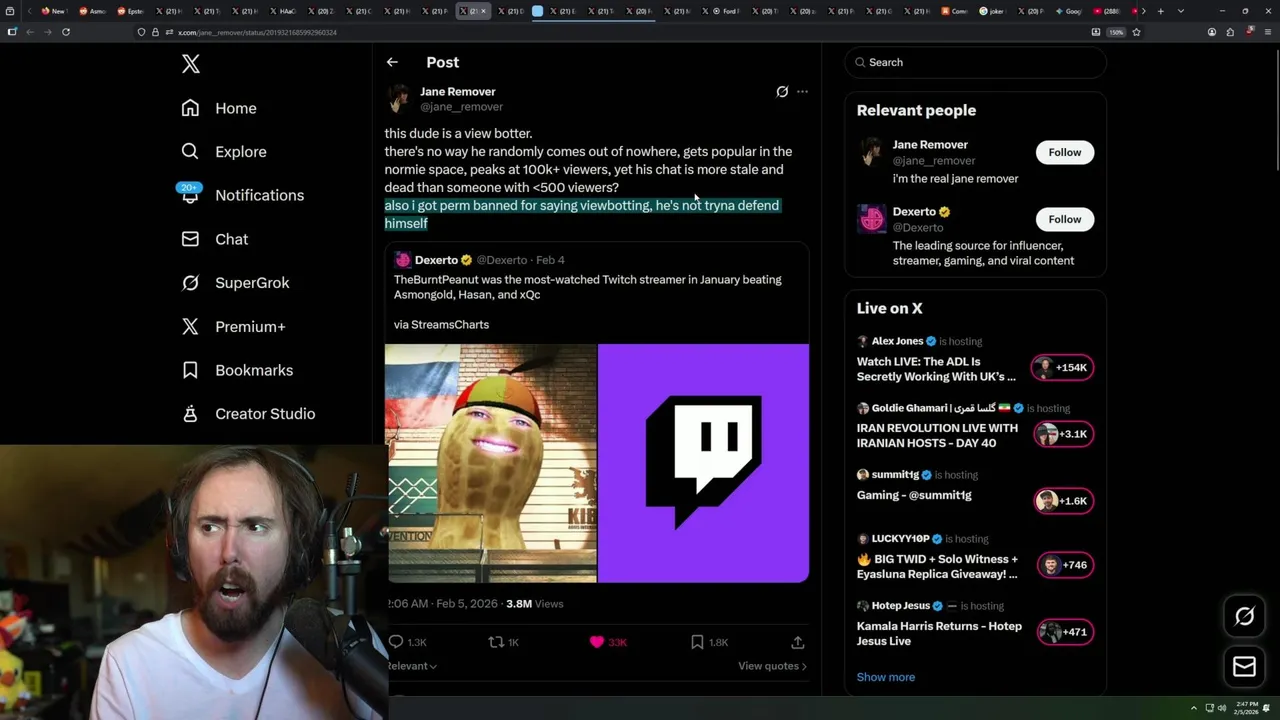This screenshot has height=720, width=1280.
Task: Click the share post icon
Action: (798, 642)
